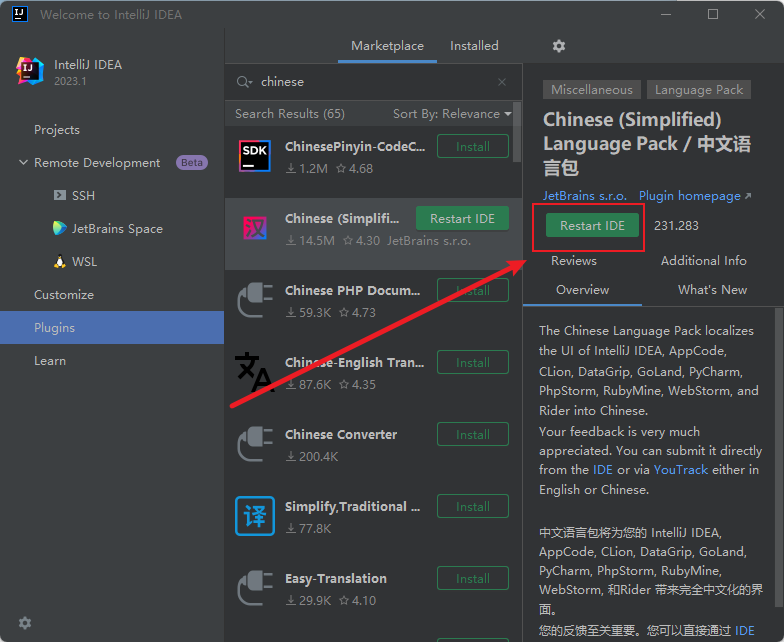Click the Language Pack tag
The height and width of the screenshot is (642, 784).
point(698,90)
